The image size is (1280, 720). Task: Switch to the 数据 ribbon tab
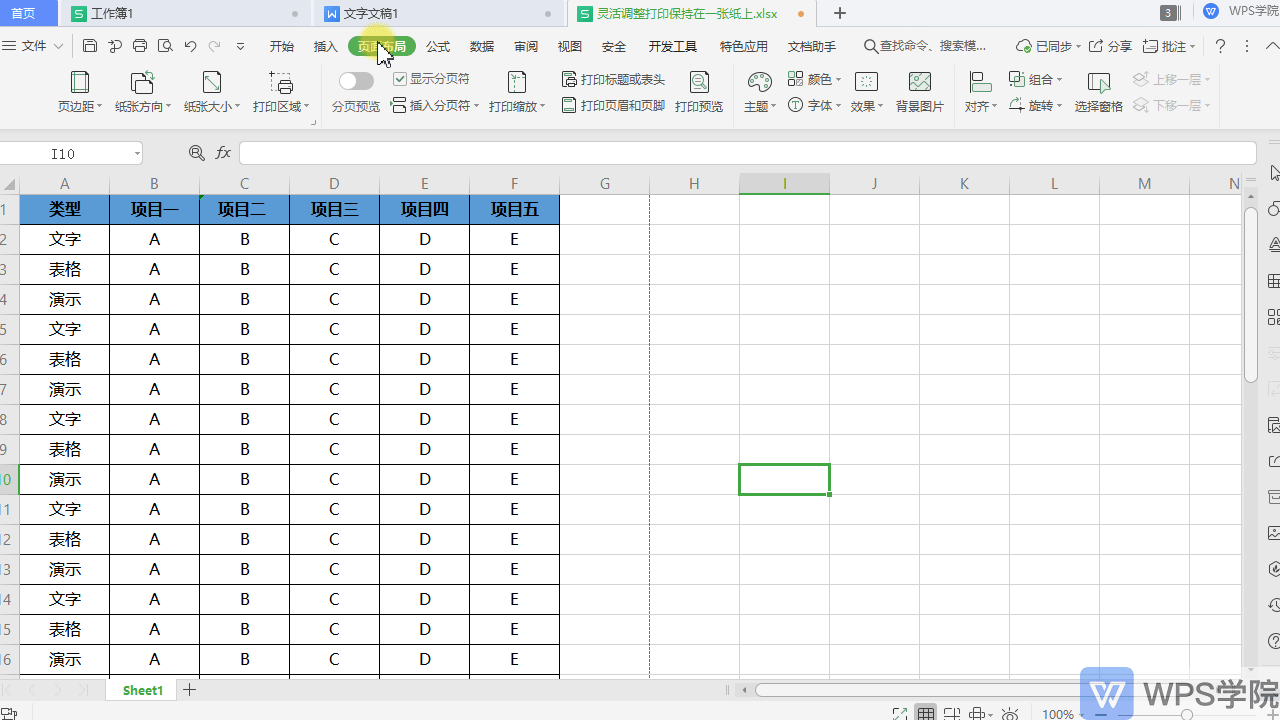[x=481, y=45]
